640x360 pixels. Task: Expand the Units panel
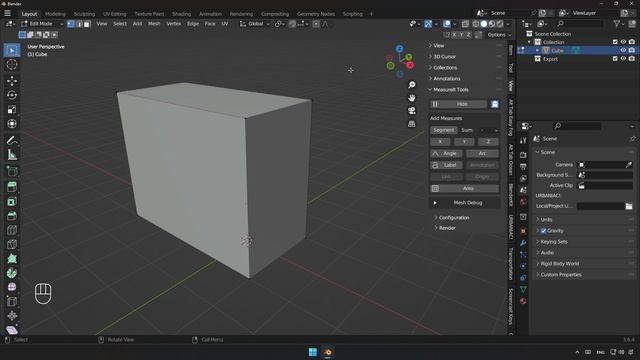(546, 220)
